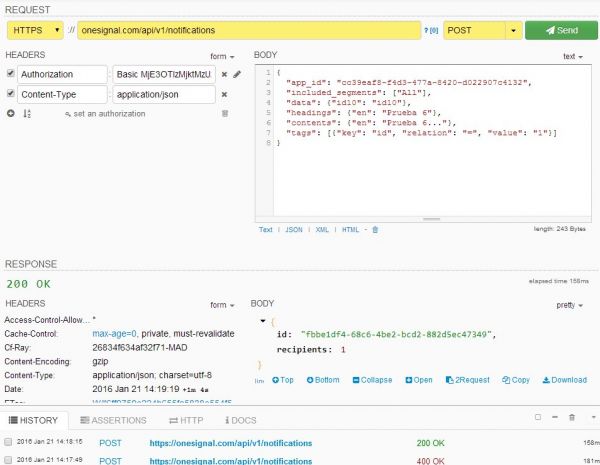The width and height of the screenshot is (600, 465).
Task: Collapse all response body nodes
Action: tap(372, 380)
